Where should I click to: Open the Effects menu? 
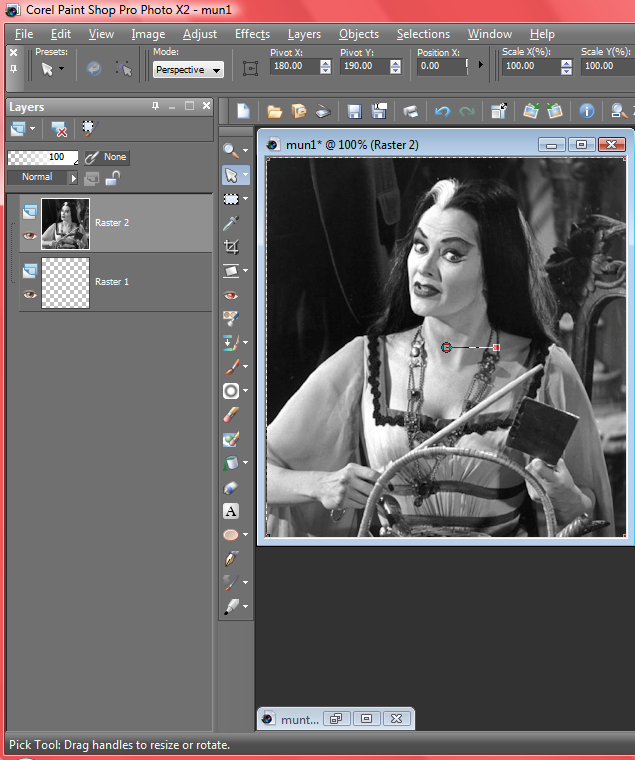252,34
